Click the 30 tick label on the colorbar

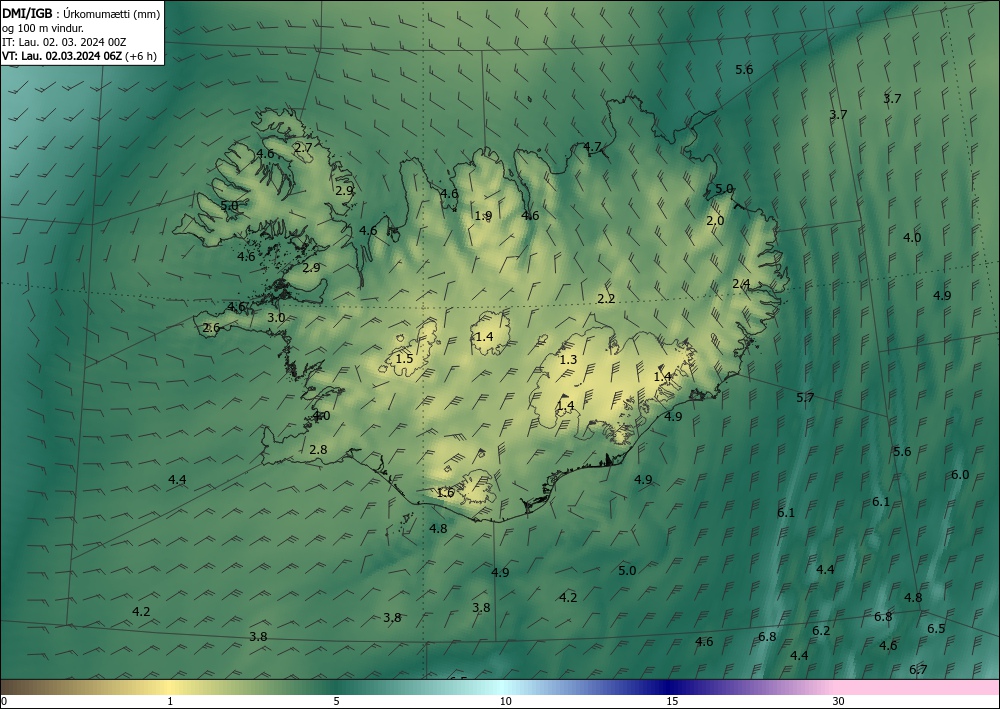click(839, 702)
